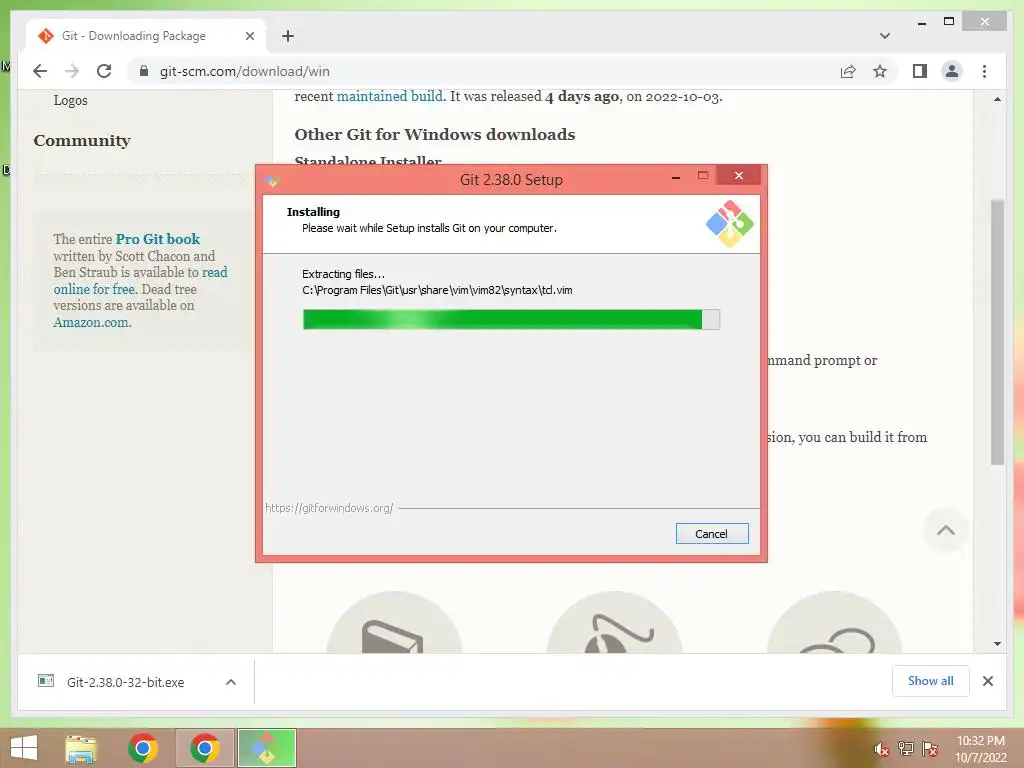Open a new browser tab
Viewport: 1024px width, 768px height.
[288, 36]
